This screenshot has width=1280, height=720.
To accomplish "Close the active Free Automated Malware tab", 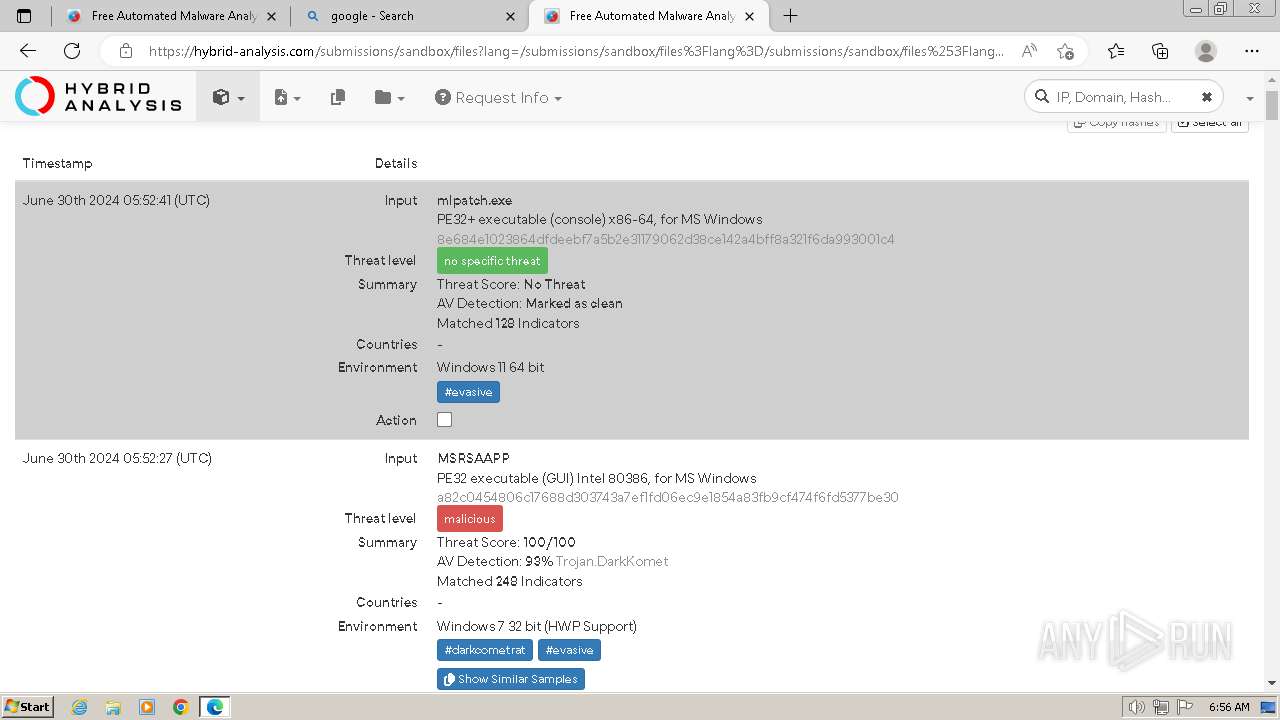I will tap(751, 16).
